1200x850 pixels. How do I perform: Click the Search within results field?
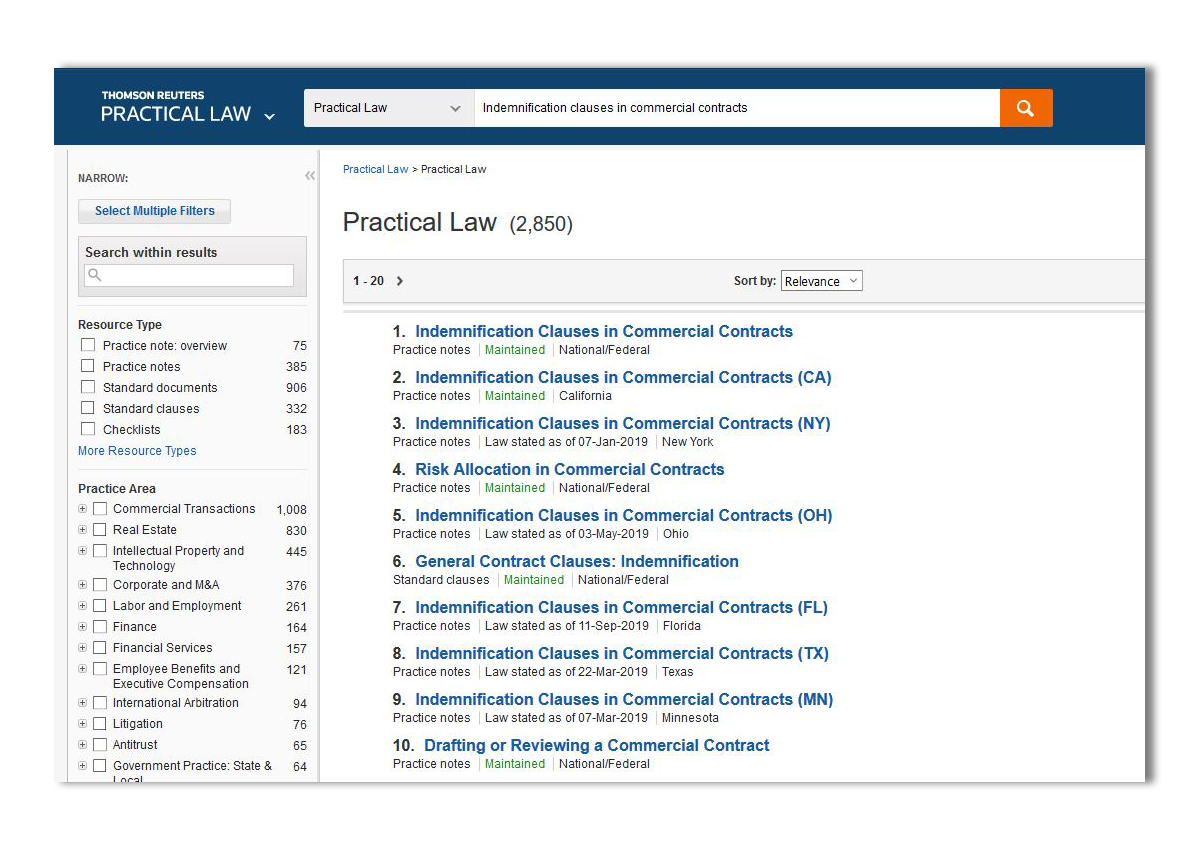click(x=189, y=275)
